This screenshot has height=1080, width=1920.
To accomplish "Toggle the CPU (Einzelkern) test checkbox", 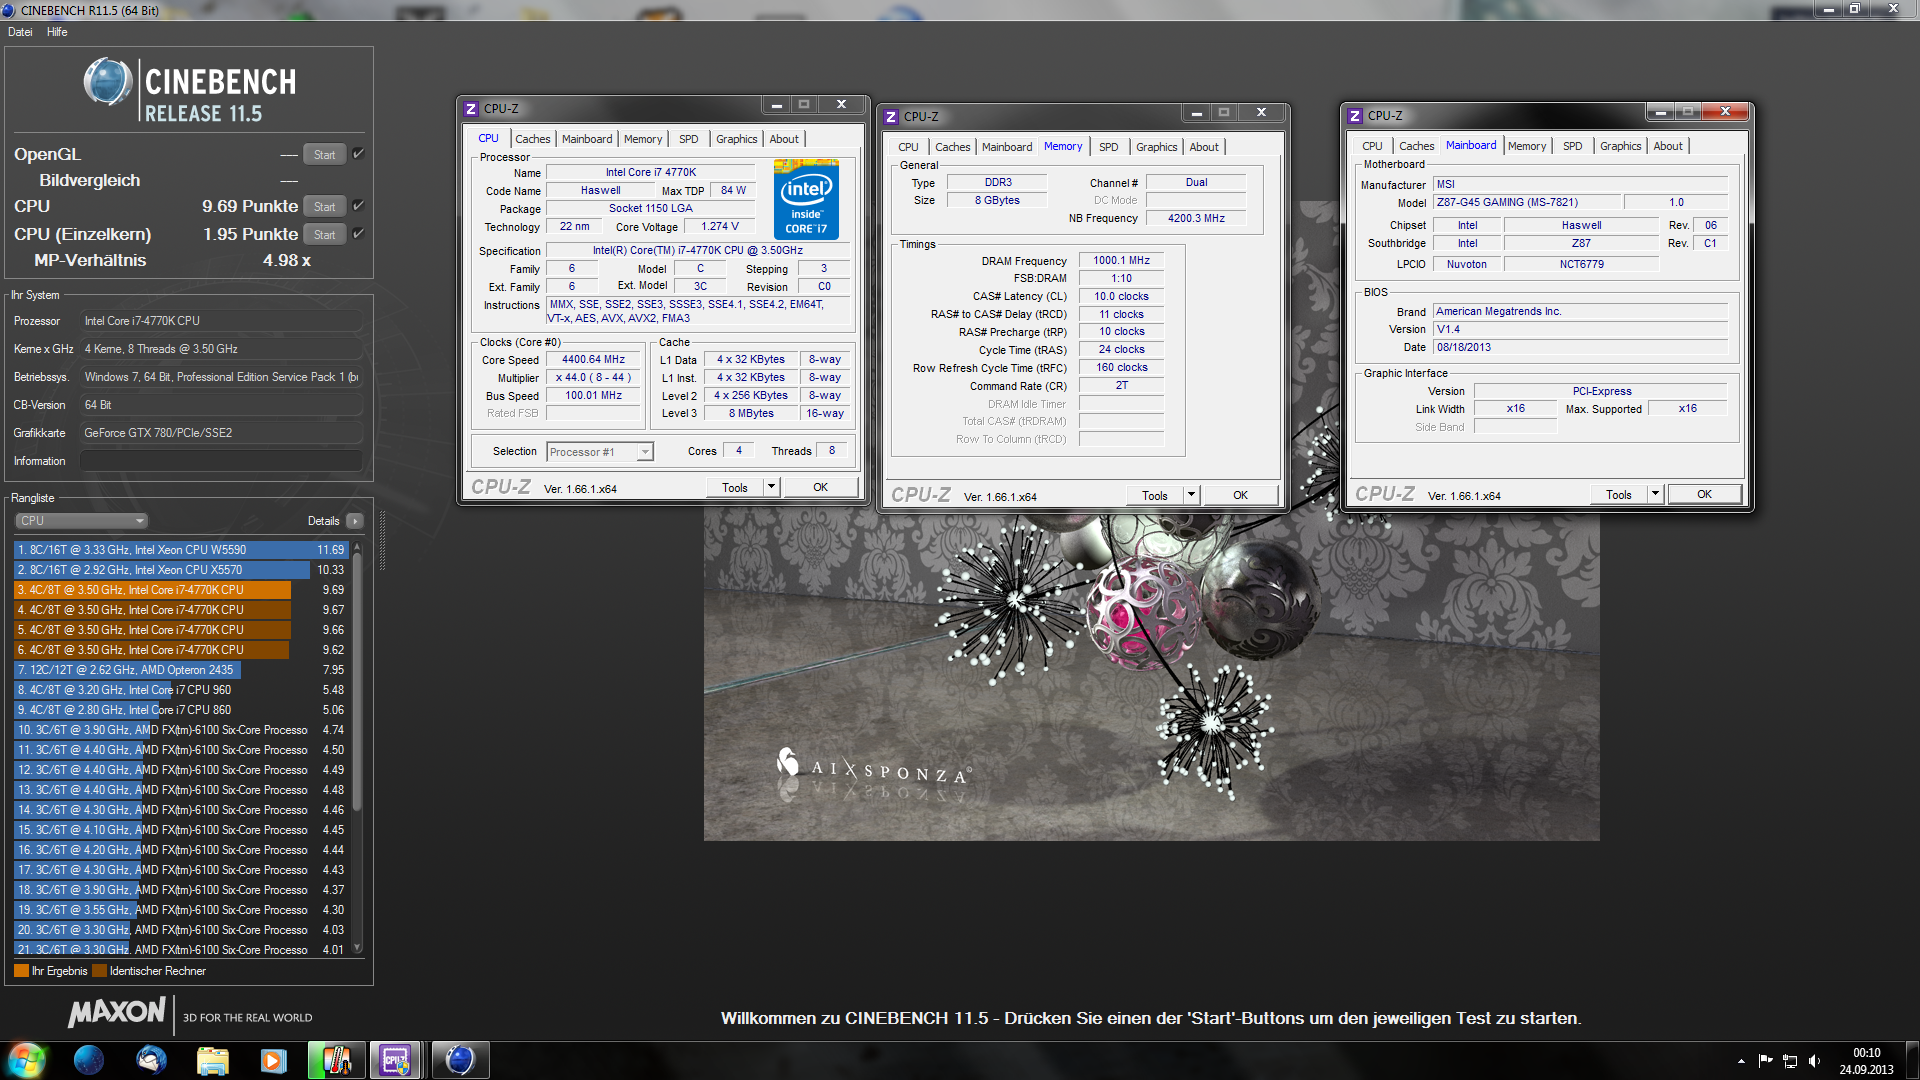I will click(x=359, y=234).
